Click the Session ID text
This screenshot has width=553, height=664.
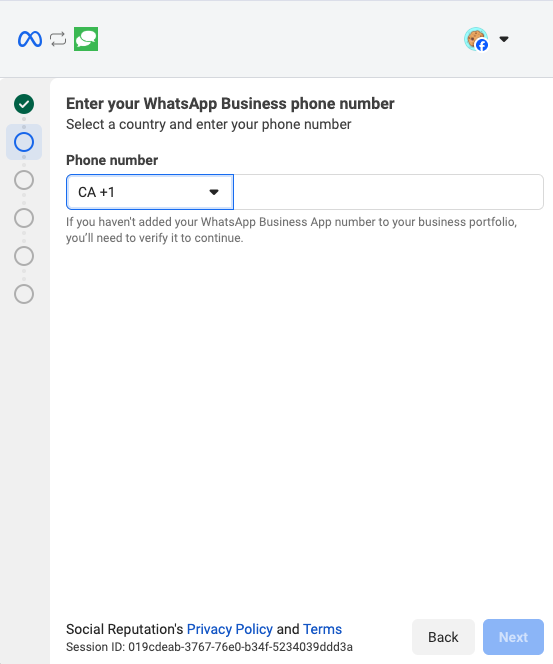click(209, 647)
